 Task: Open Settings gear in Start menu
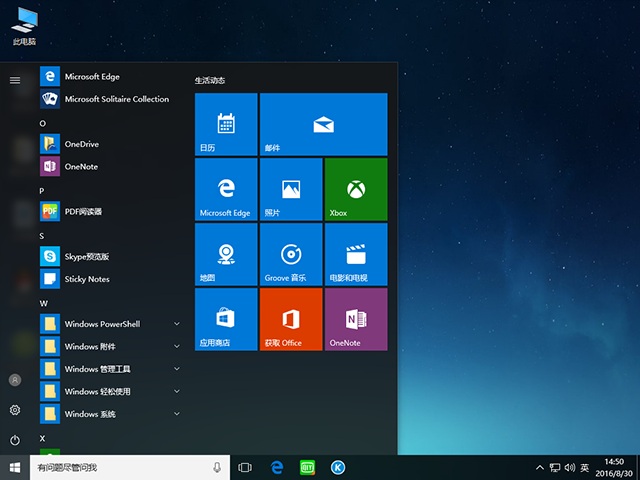(x=15, y=410)
